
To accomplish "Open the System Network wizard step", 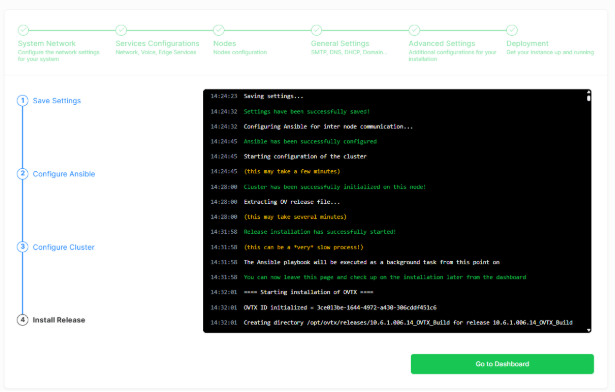I will click(x=47, y=44).
